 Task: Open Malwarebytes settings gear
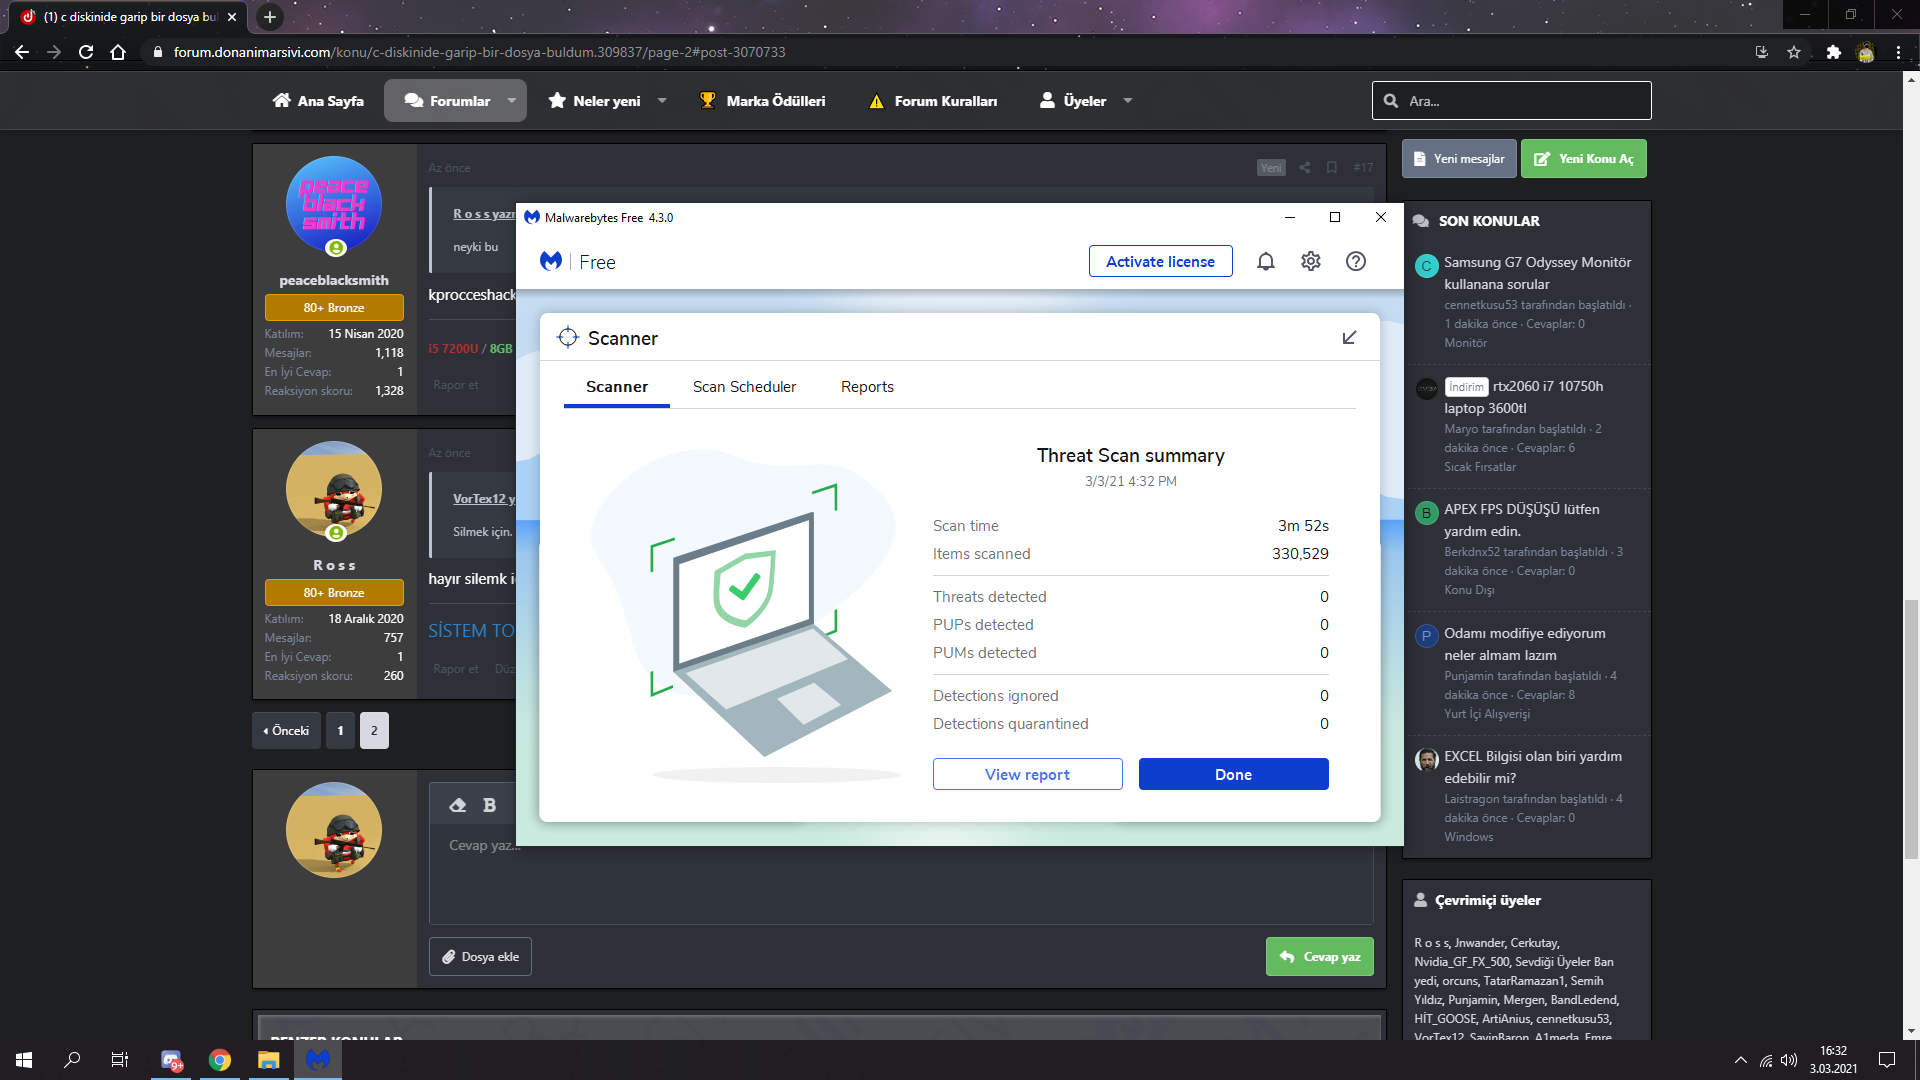pyautogui.click(x=1310, y=261)
